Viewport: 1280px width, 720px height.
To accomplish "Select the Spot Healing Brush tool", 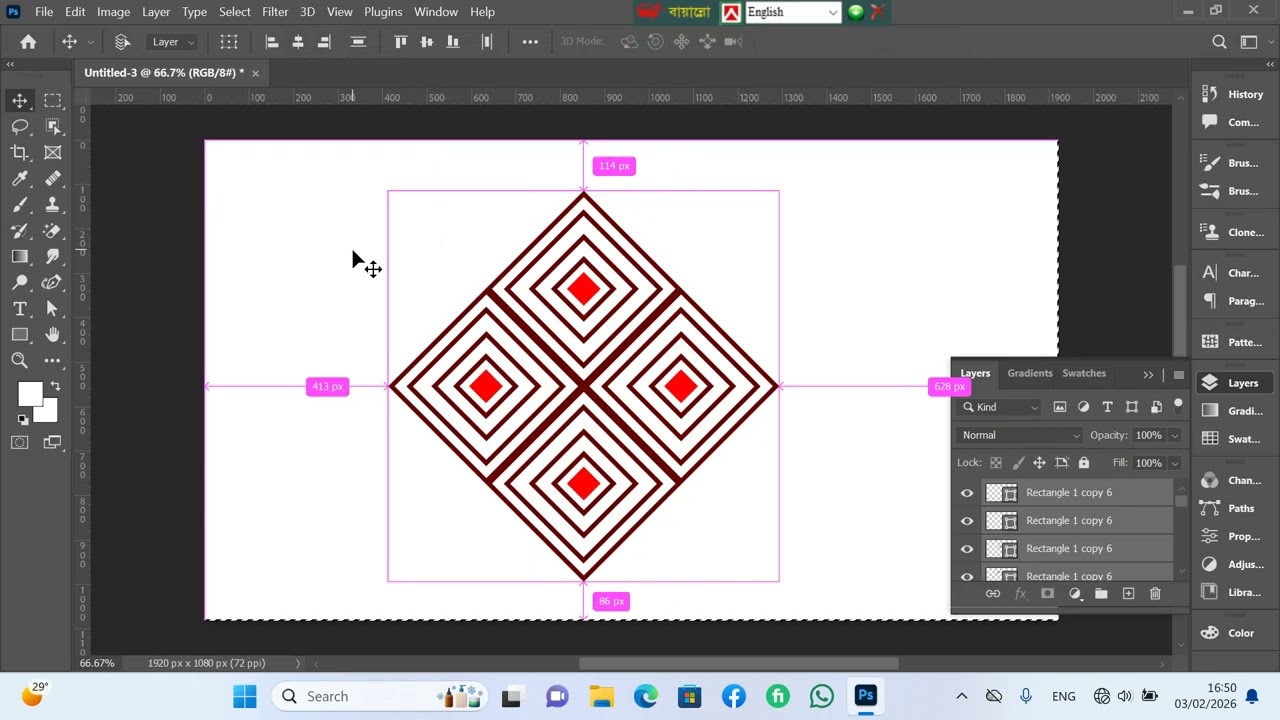I will [x=53, y=178].
